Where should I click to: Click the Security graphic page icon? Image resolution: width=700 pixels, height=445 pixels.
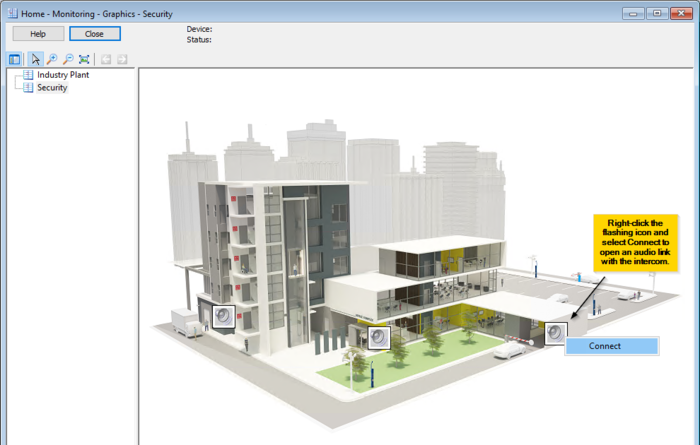pos(28,88)
